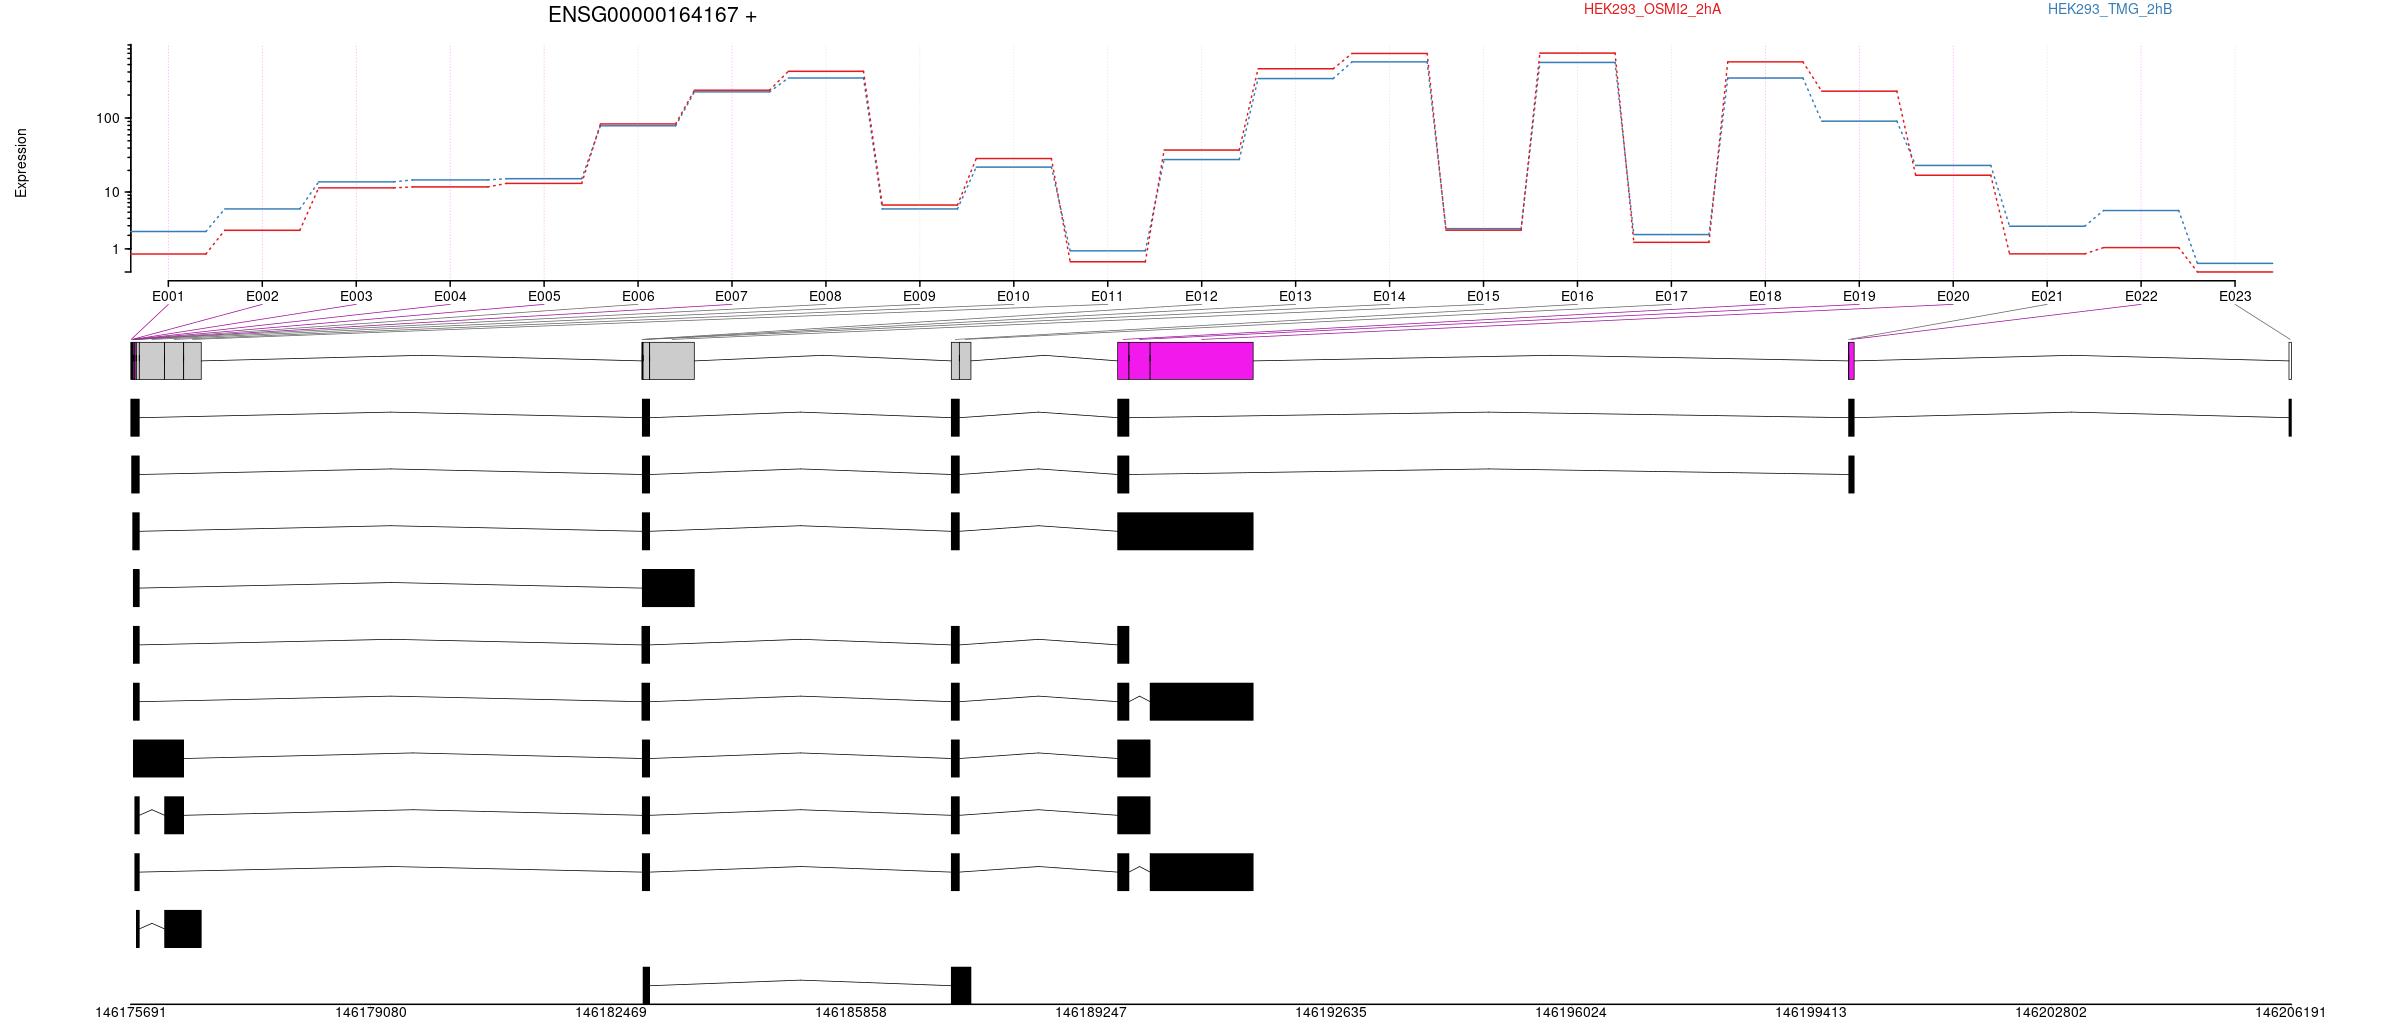Click genomic coordinate 146206191
This screenshot has width=2400, height=1030.
tap(2290, 1013)
